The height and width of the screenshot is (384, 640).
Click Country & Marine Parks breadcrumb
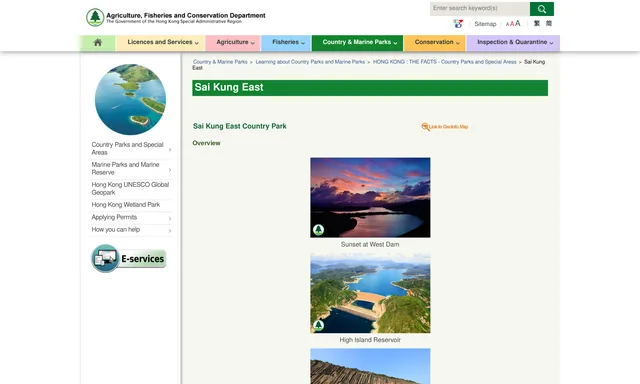tap(220, 62)
